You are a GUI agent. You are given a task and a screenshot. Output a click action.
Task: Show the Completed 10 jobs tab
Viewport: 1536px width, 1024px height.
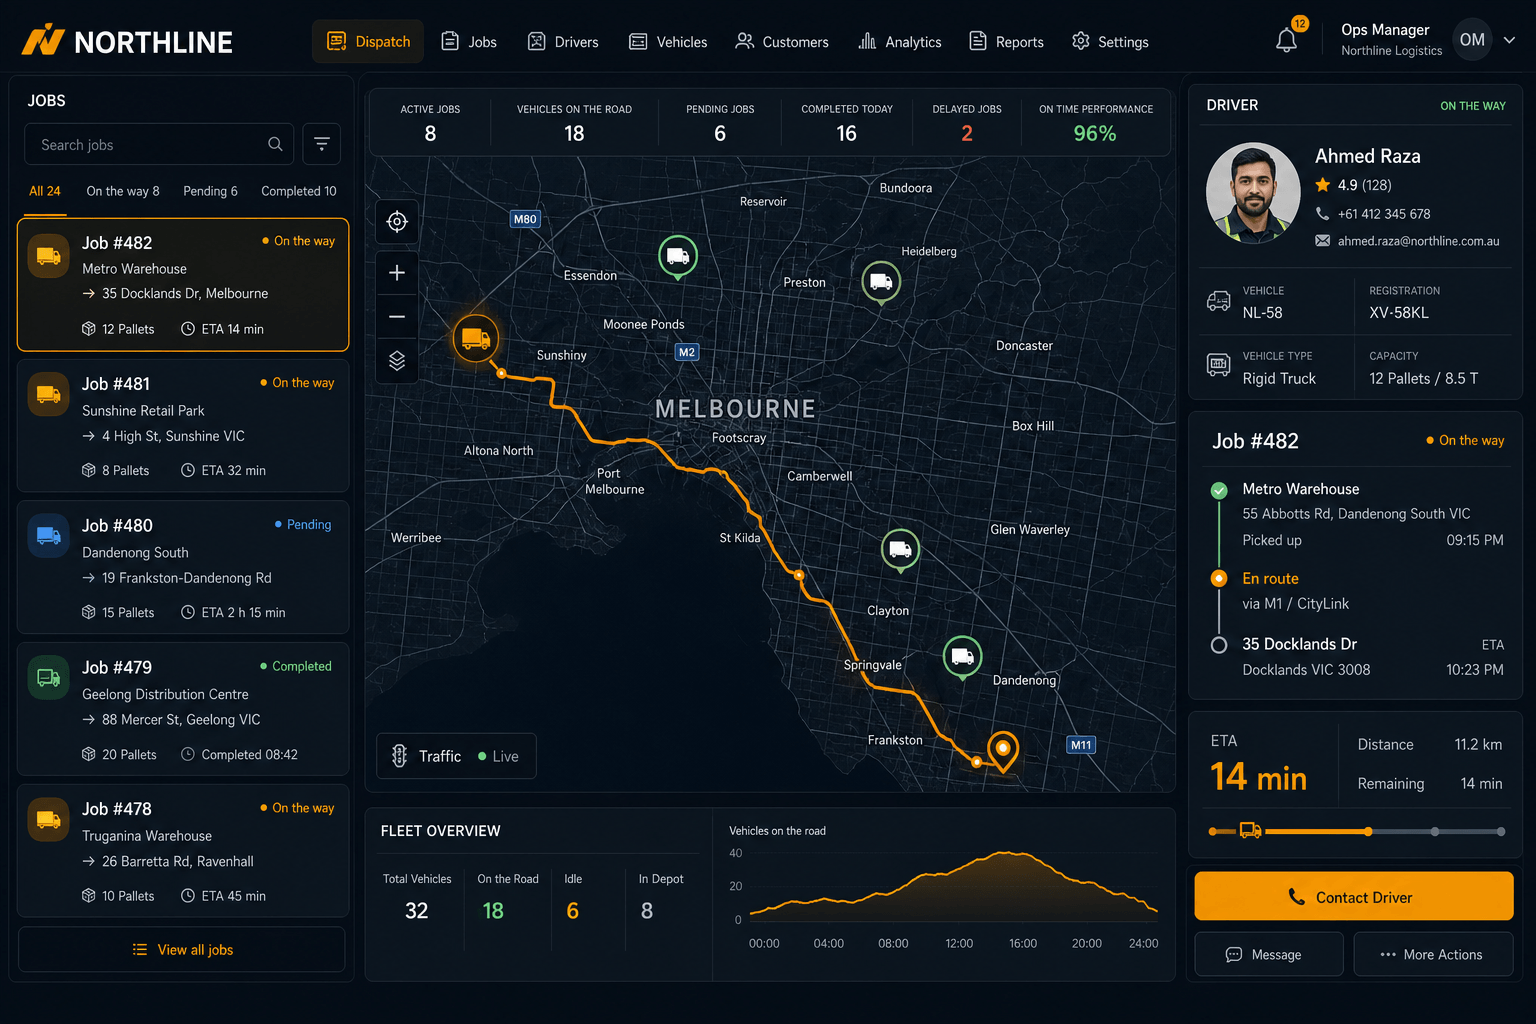(x=299, y=191)
